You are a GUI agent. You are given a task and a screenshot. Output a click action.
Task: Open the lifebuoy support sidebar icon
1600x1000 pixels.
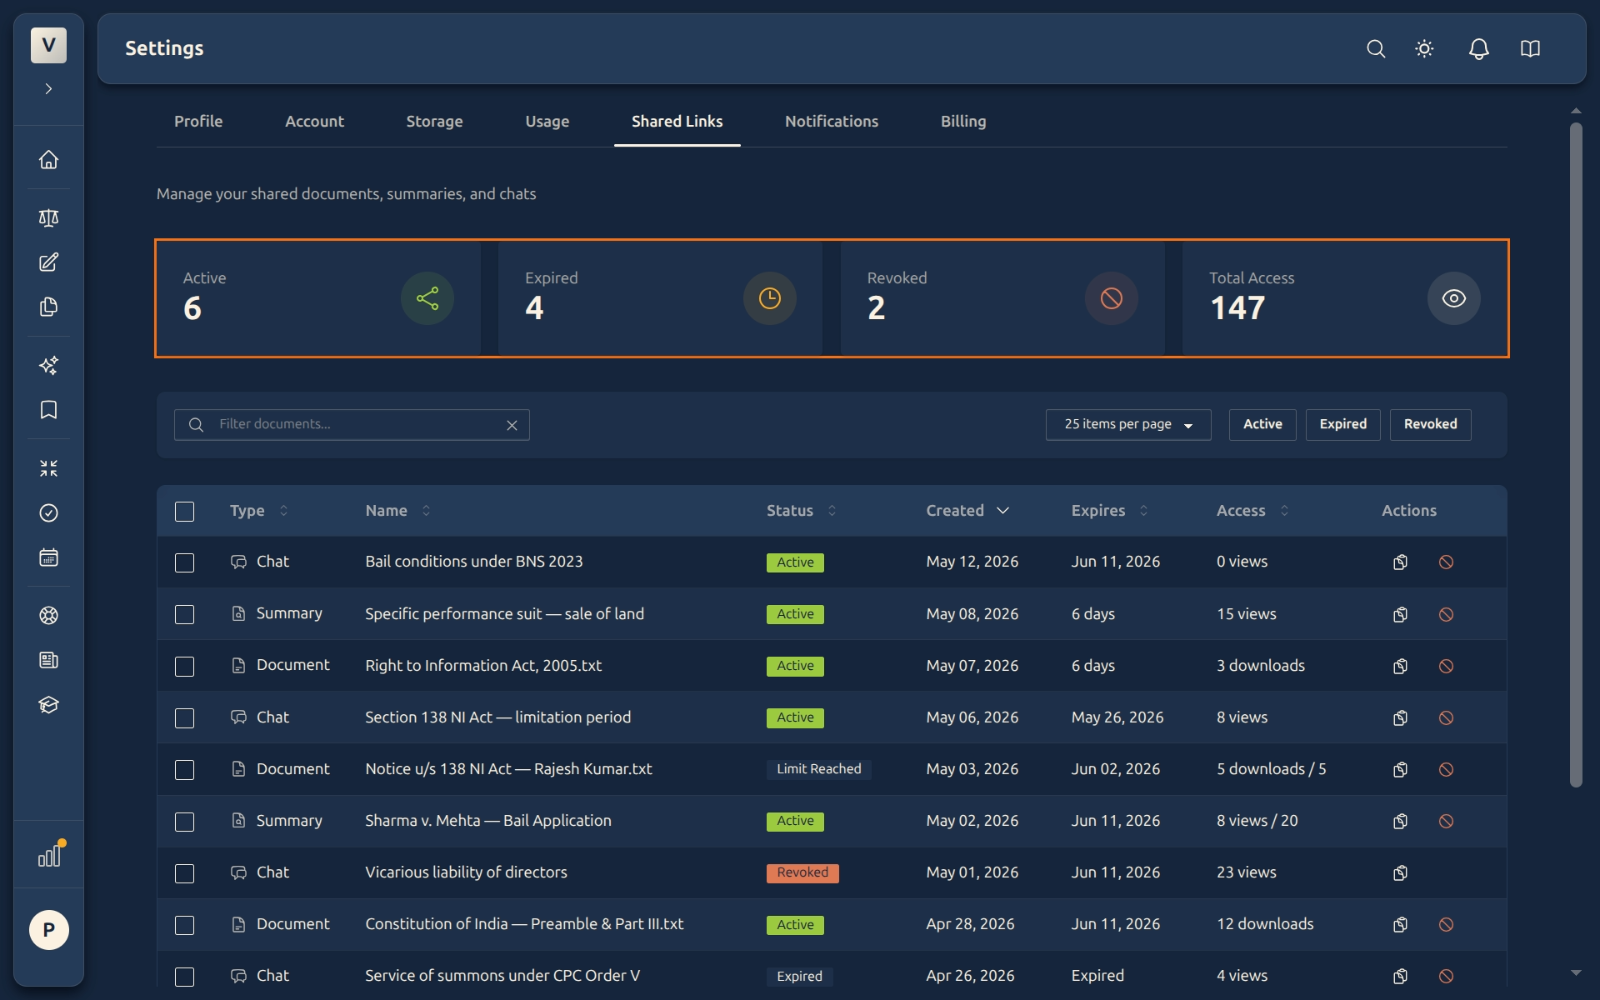click(x=48, y=616)
